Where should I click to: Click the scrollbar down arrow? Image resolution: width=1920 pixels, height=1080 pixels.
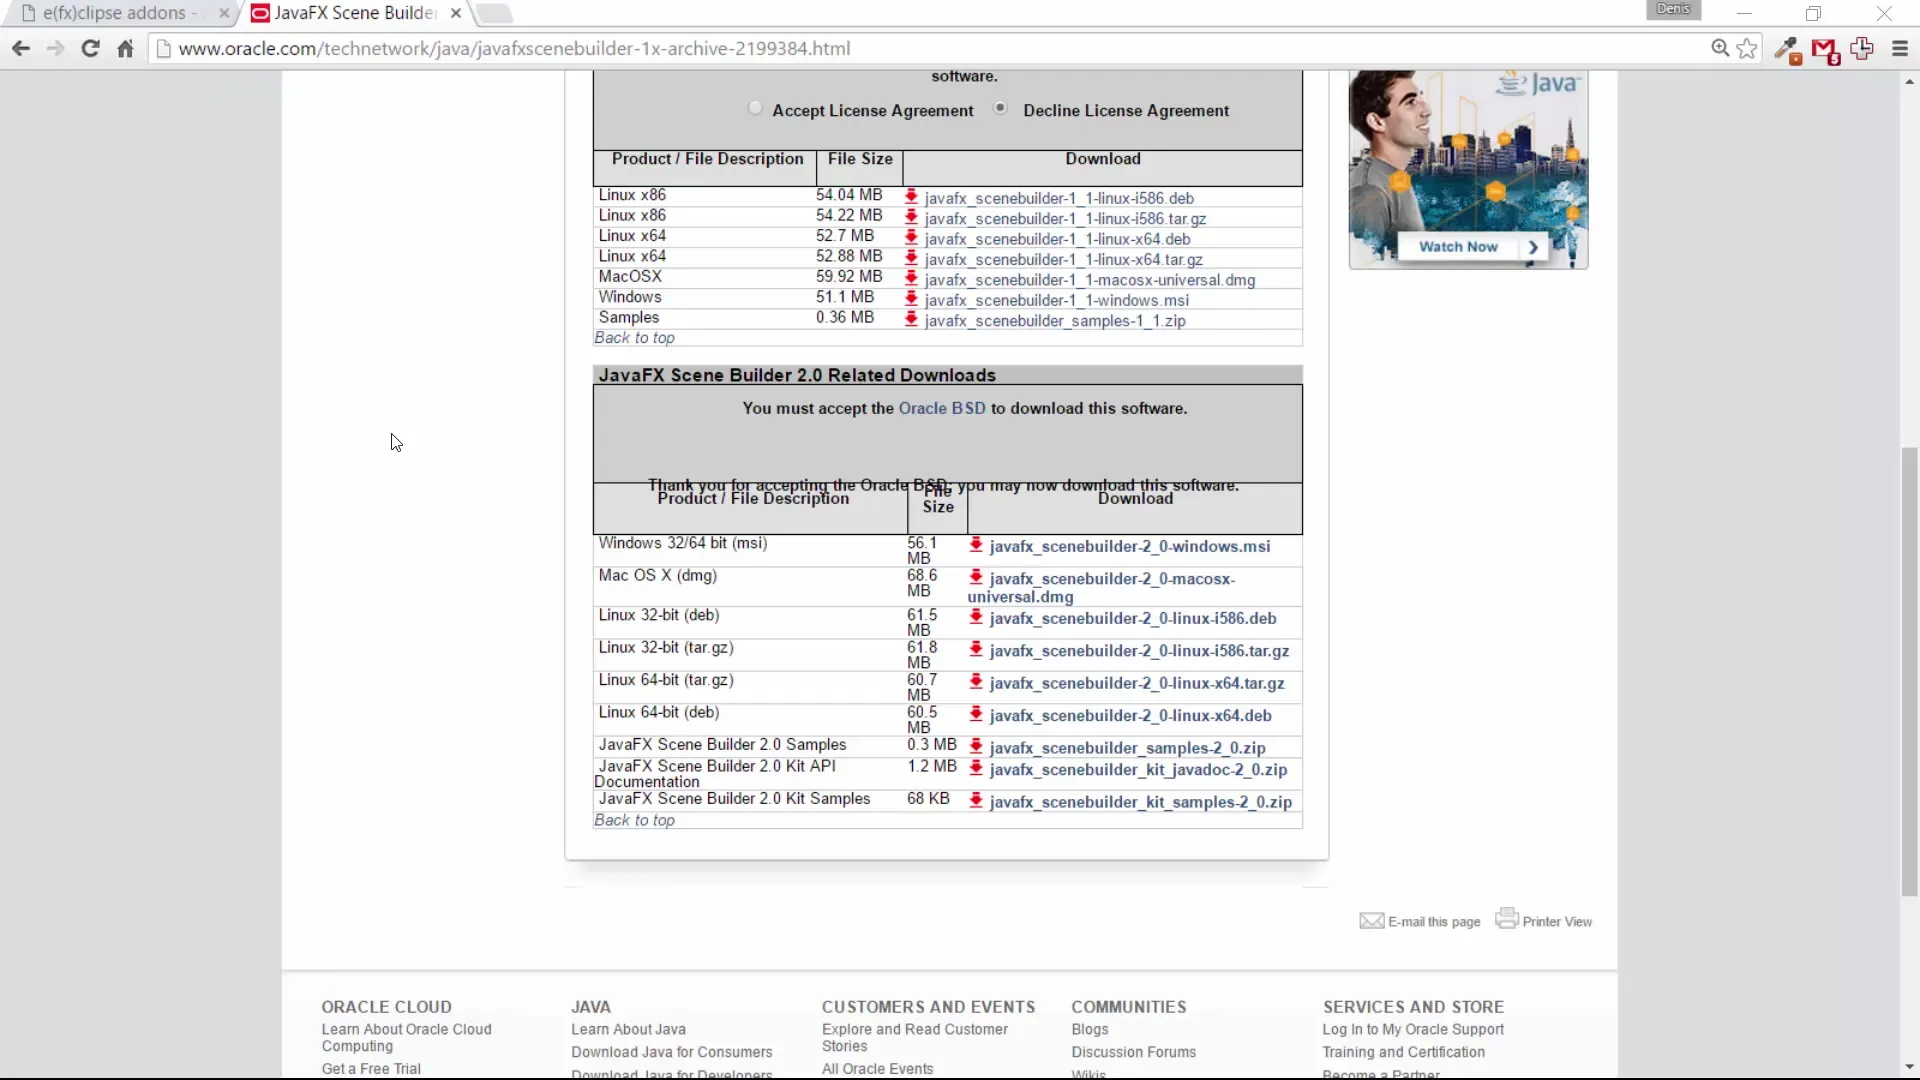(x=1909, y=1066)
